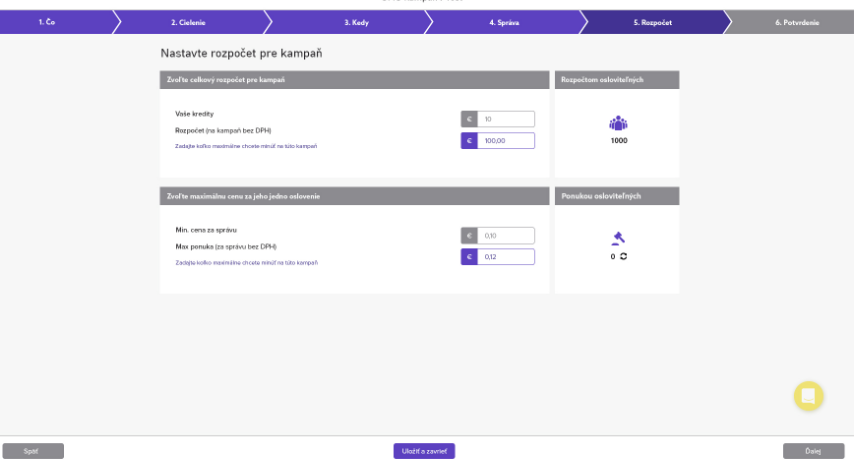Go to step 4. Správa
854x470 pixels.
(x=504, y=22)
